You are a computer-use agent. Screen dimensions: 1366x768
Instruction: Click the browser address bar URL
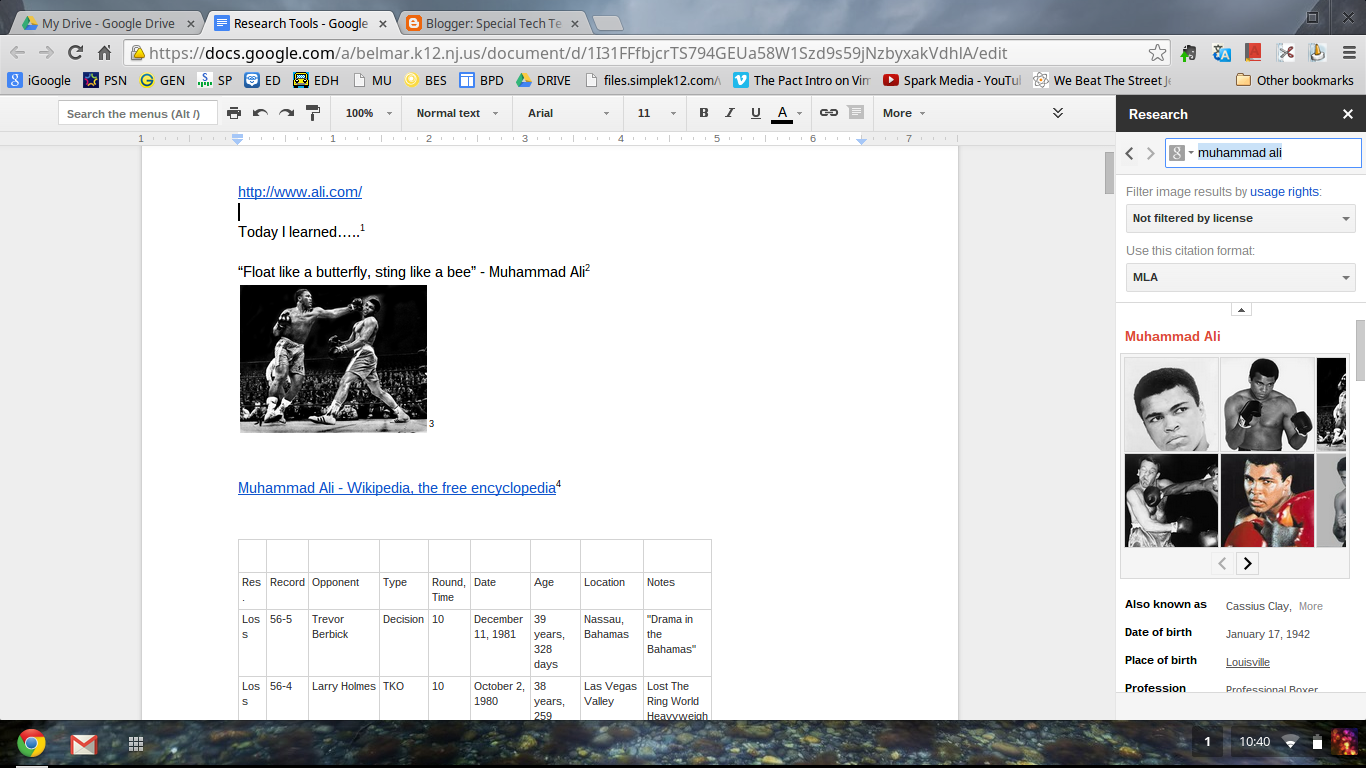click(x=579, y=53)
